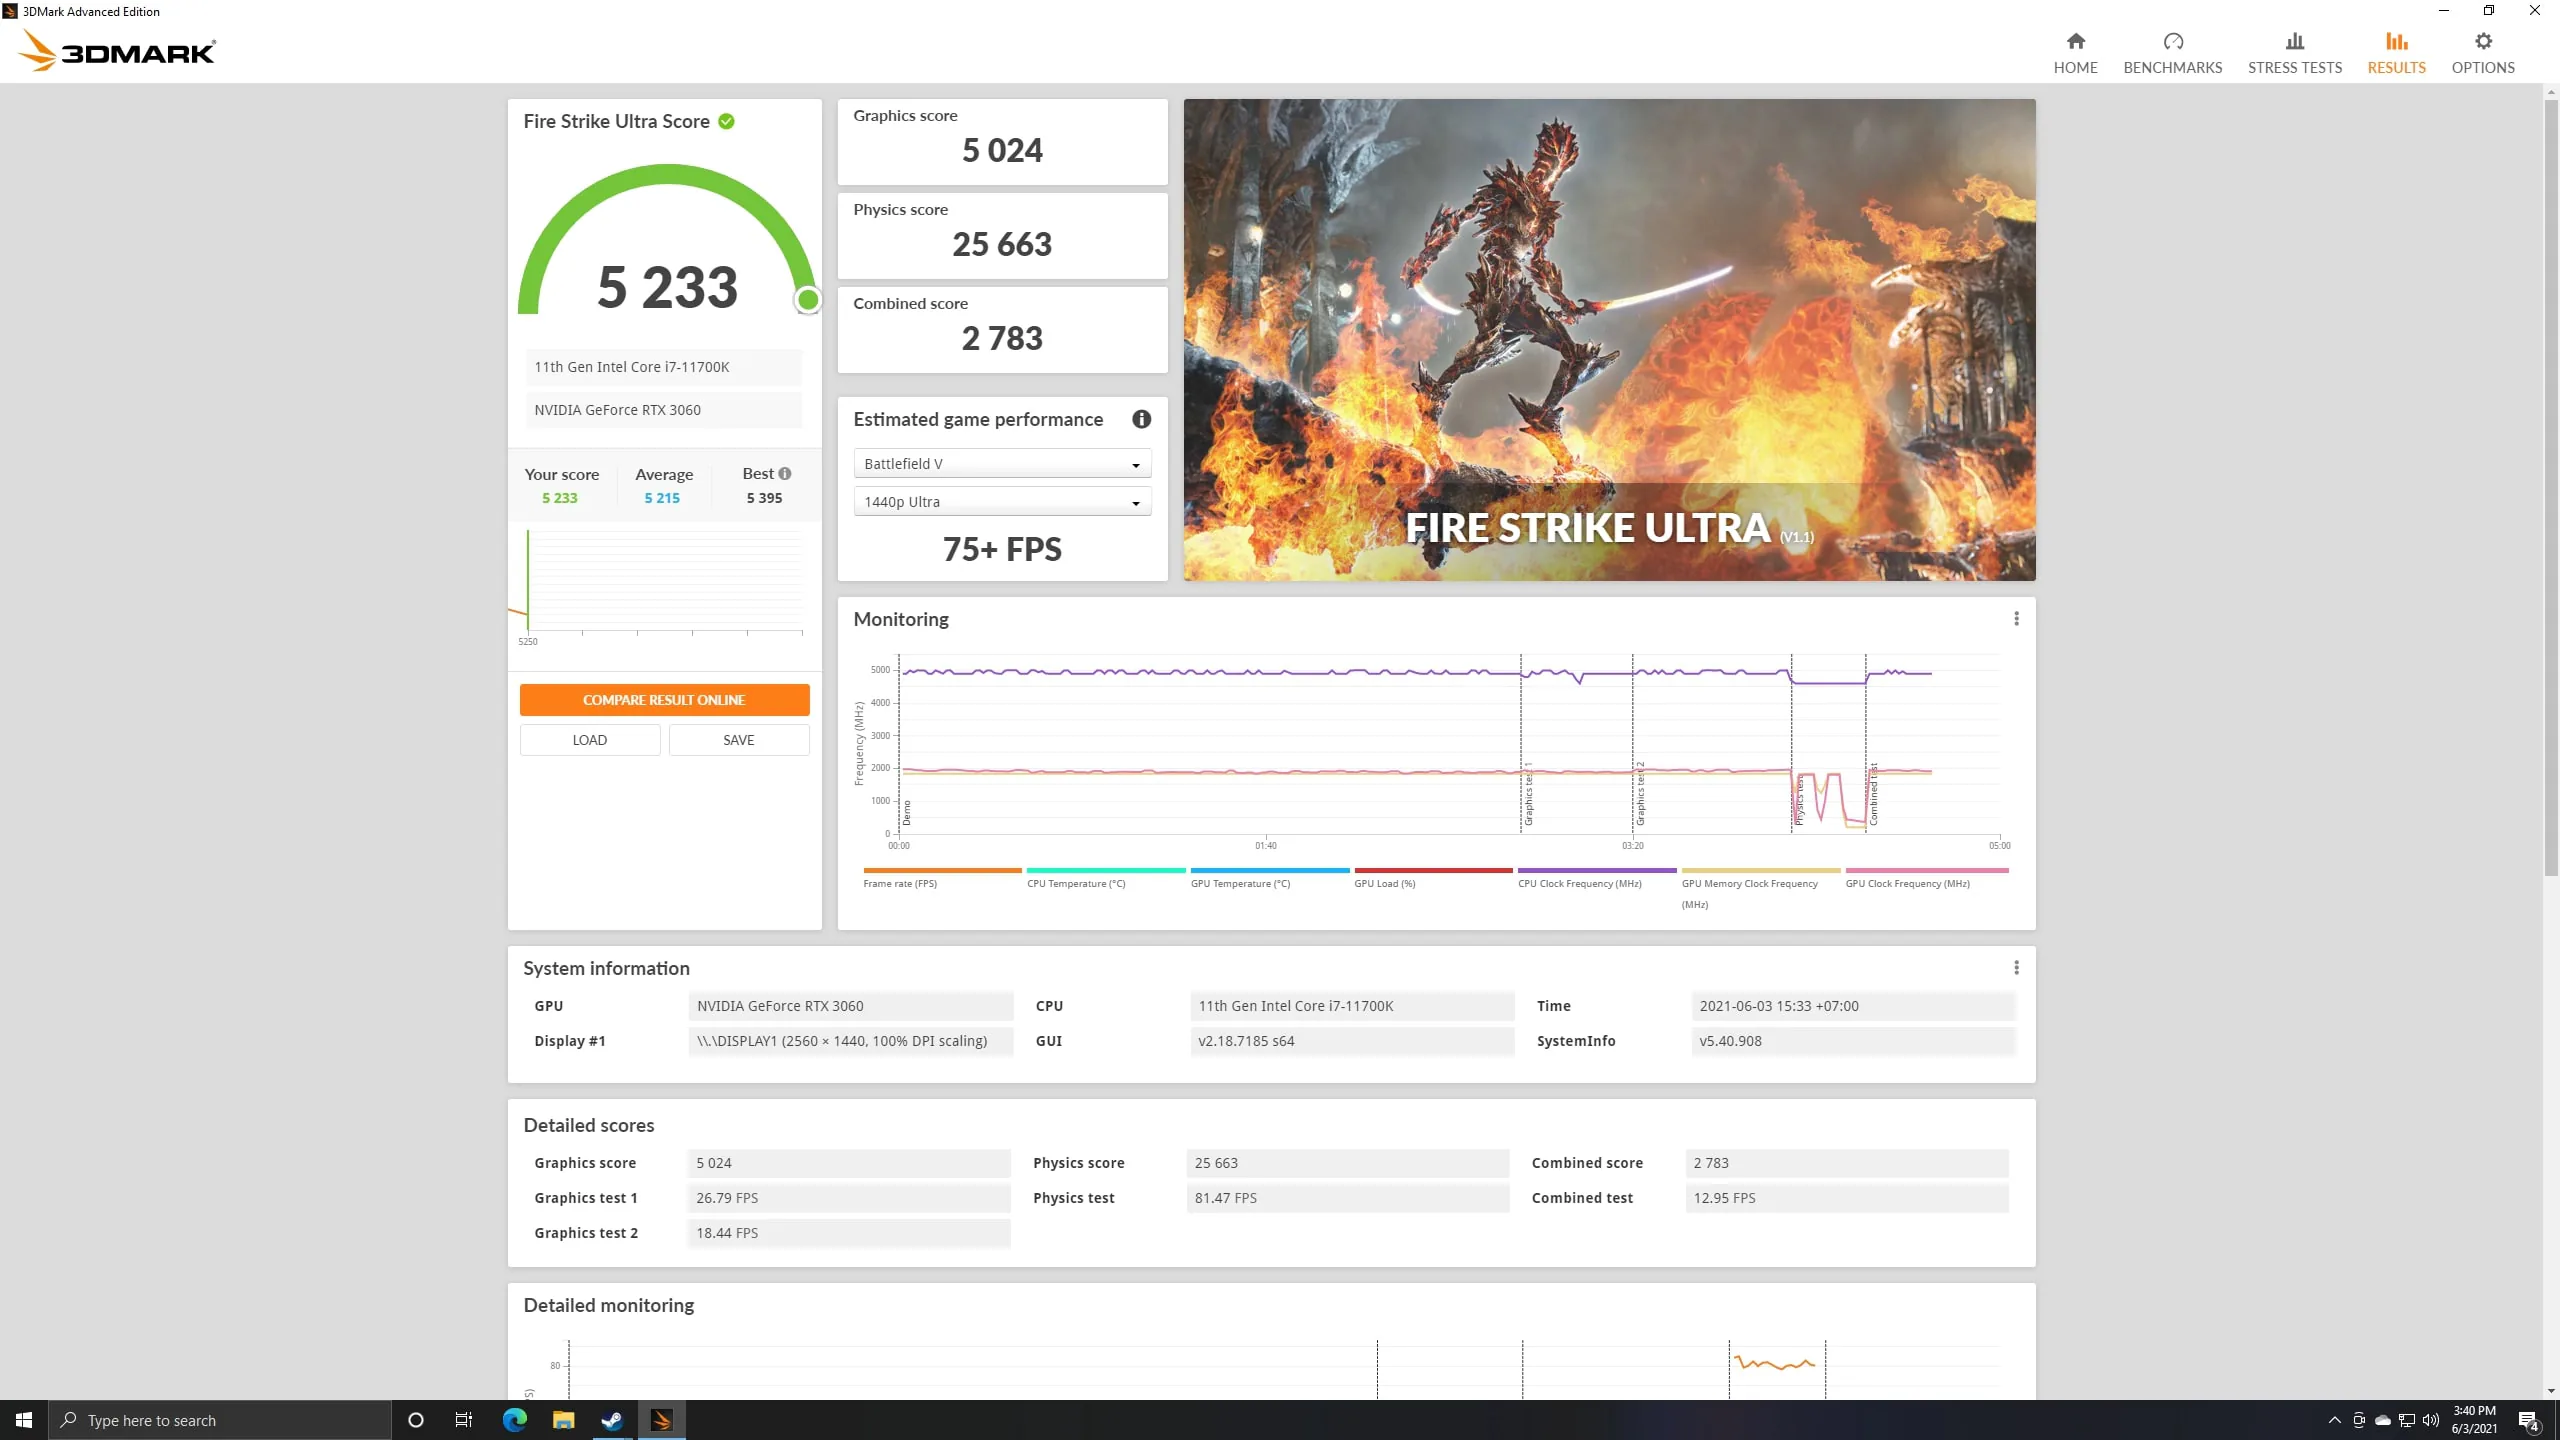Click the 3DMark taskbar icon
2560x1440 pixels.
pyautogui.click(x=661, y=1420)
